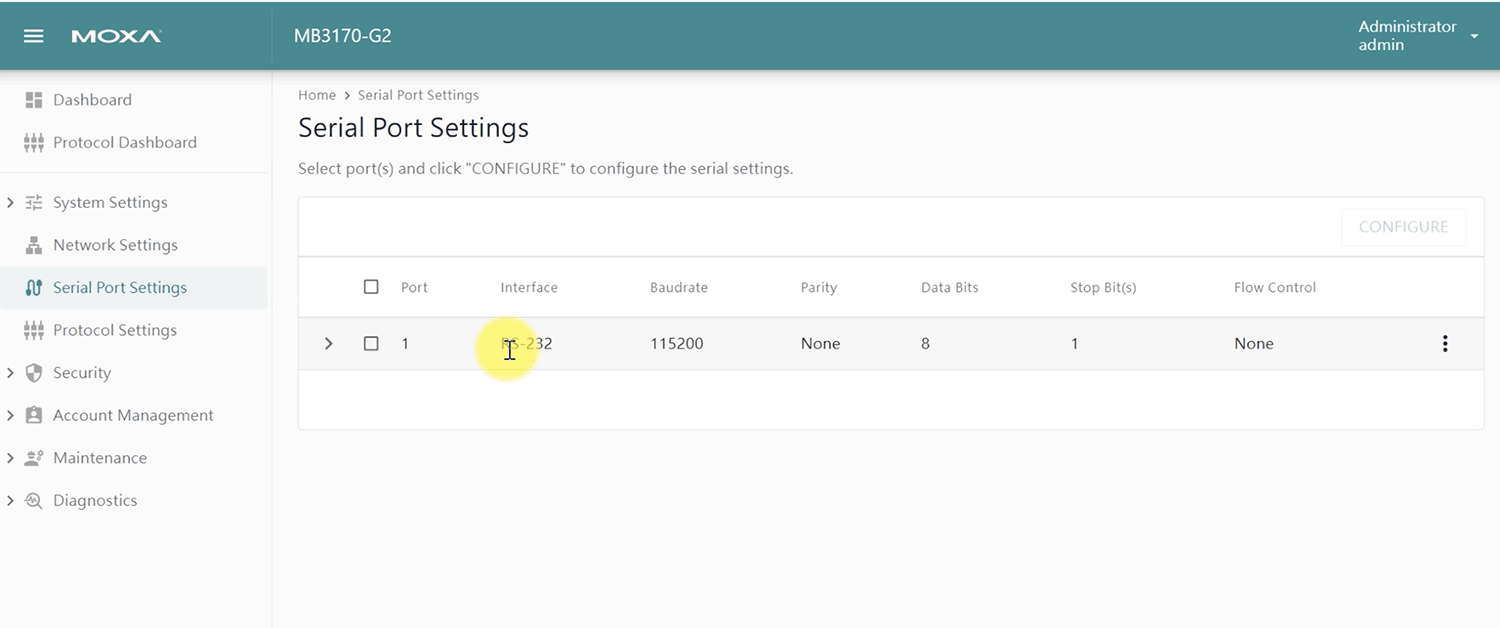Click the Network Settings icon
The image size is (1500, 628).
[34, 245]
